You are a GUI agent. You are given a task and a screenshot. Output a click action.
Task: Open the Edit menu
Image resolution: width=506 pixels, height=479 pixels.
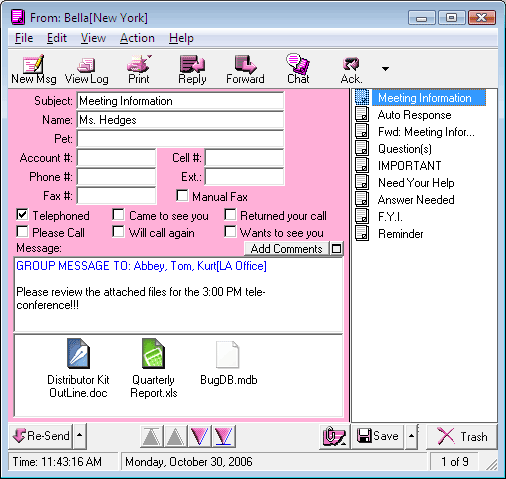[57, 38]
